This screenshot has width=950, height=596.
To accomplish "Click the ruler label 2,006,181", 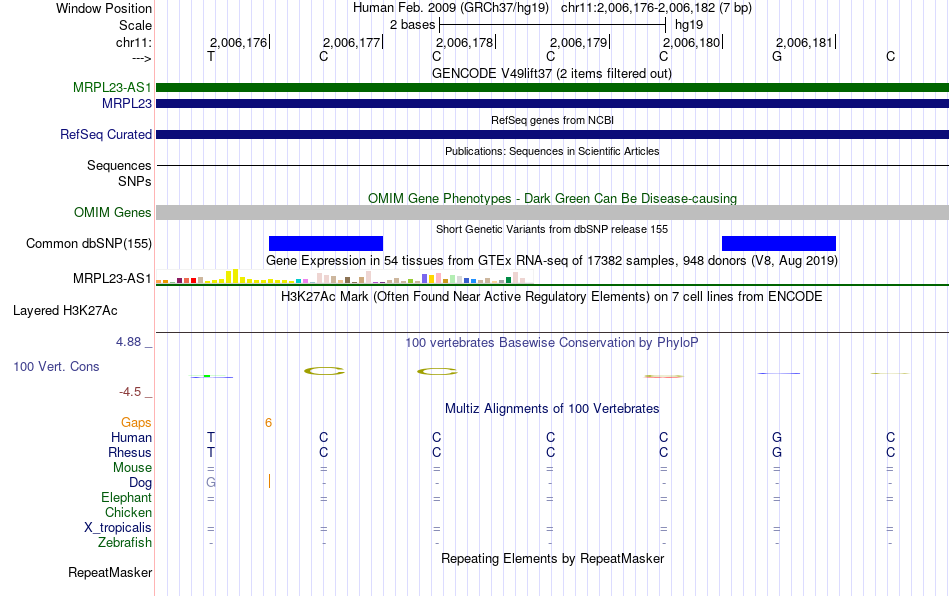I will [805, 42].
